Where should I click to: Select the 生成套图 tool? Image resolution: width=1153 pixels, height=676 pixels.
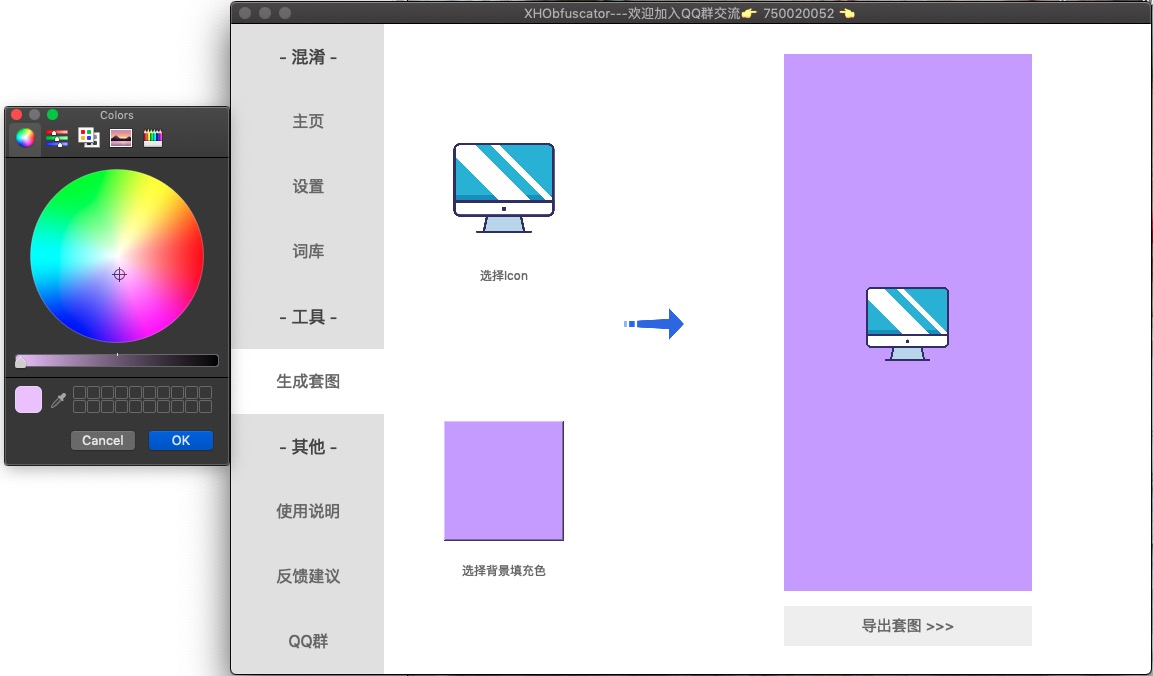(307, 381)
